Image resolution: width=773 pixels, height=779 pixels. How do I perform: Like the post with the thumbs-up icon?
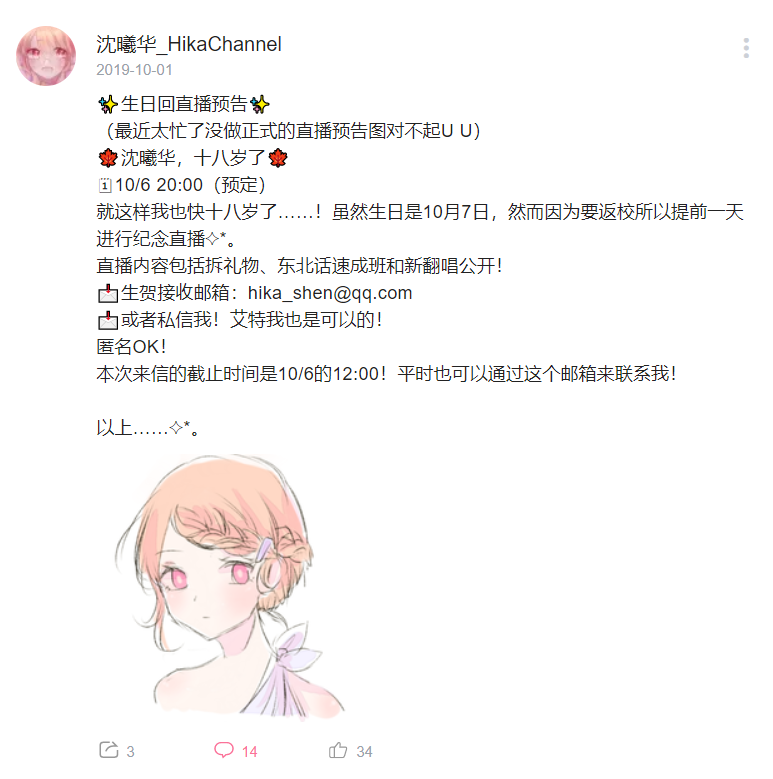point(338,750)
